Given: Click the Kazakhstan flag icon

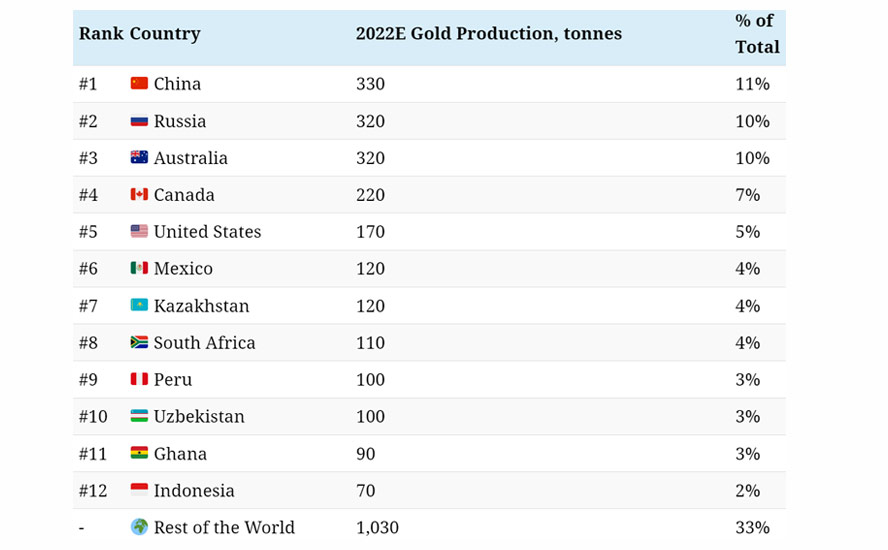Looking at the screenshot, I should (139, 306).
